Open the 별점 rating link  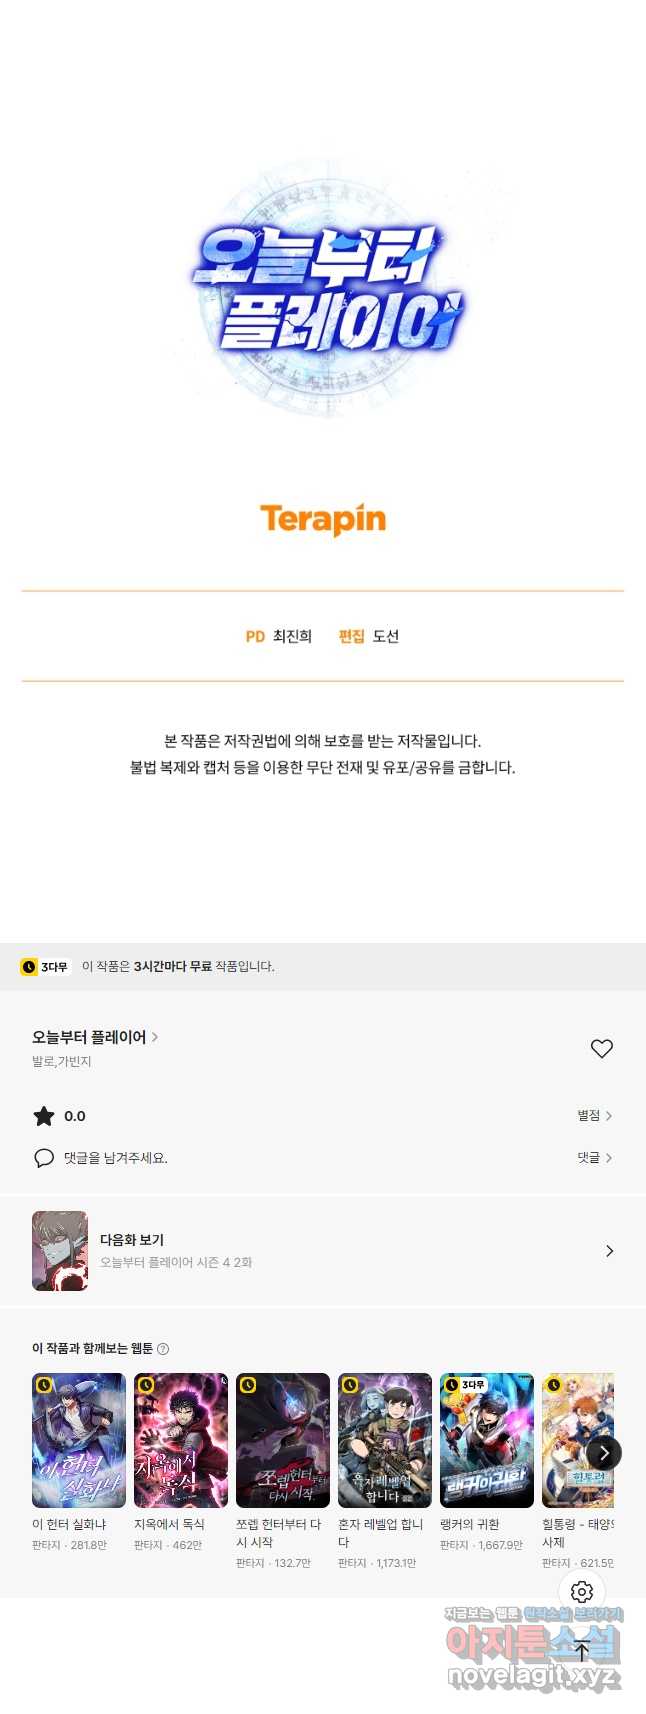595,1116
